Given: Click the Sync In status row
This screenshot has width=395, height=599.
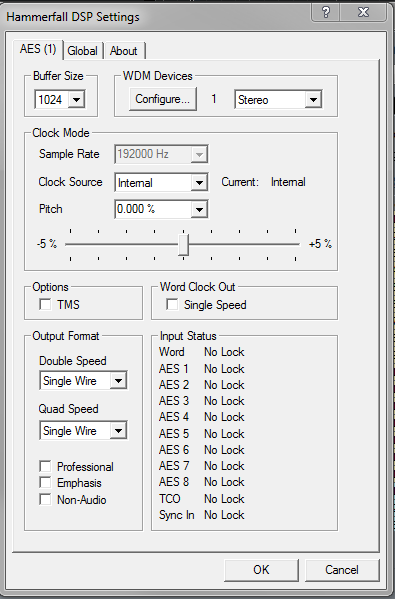Looking at the screenshot, I should tap(202, 515).
